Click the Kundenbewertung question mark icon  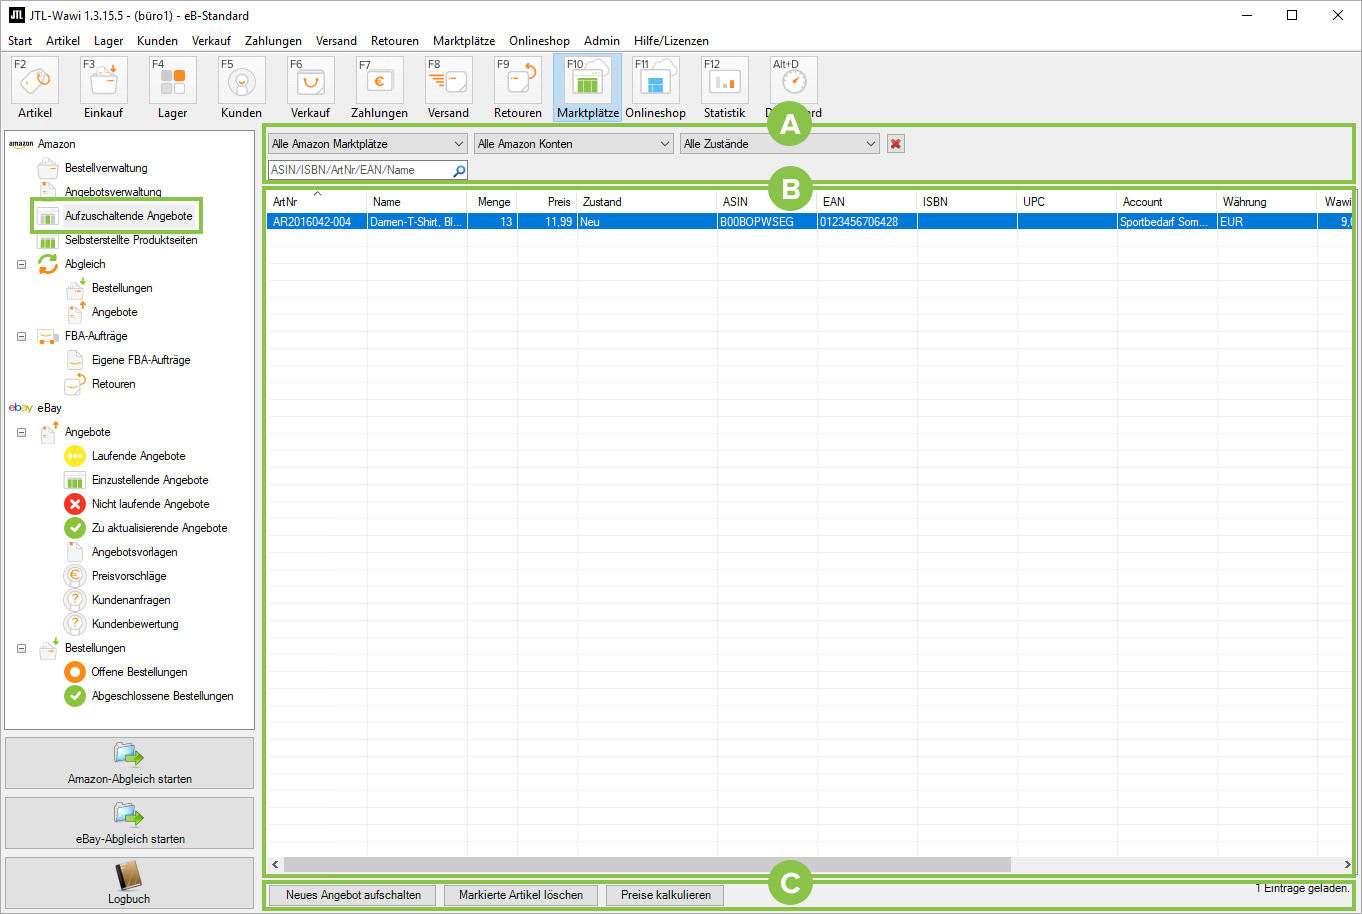[x=75, y=624]
